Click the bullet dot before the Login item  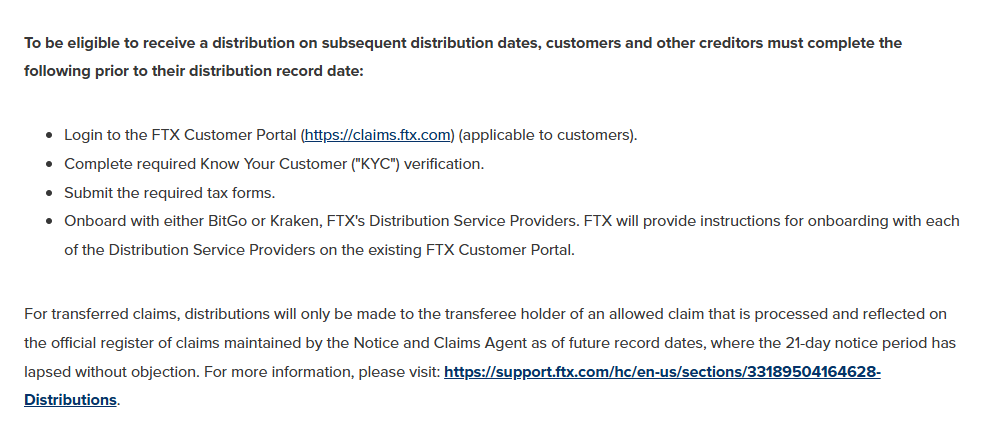pyautogui.click(x=49, y=135)
